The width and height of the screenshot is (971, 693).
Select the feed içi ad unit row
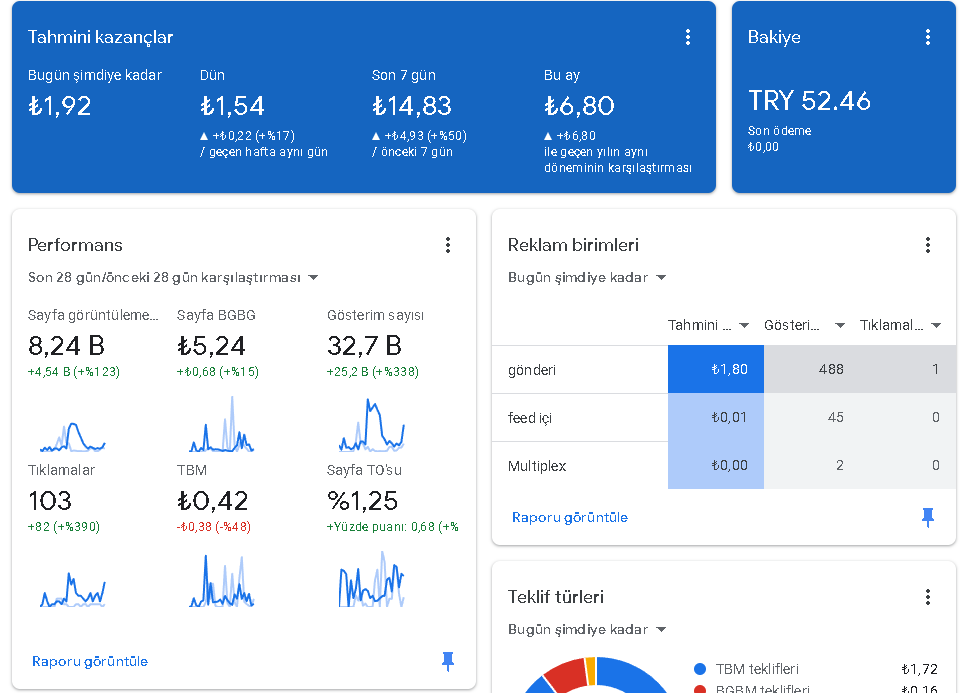tap(724, 417)
